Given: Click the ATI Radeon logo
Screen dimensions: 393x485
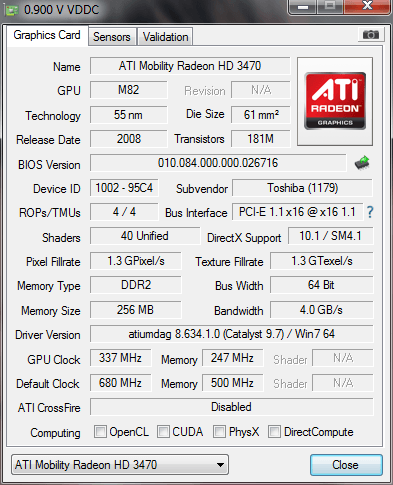Looking at the screenshot, I should (x=335, y=101).
